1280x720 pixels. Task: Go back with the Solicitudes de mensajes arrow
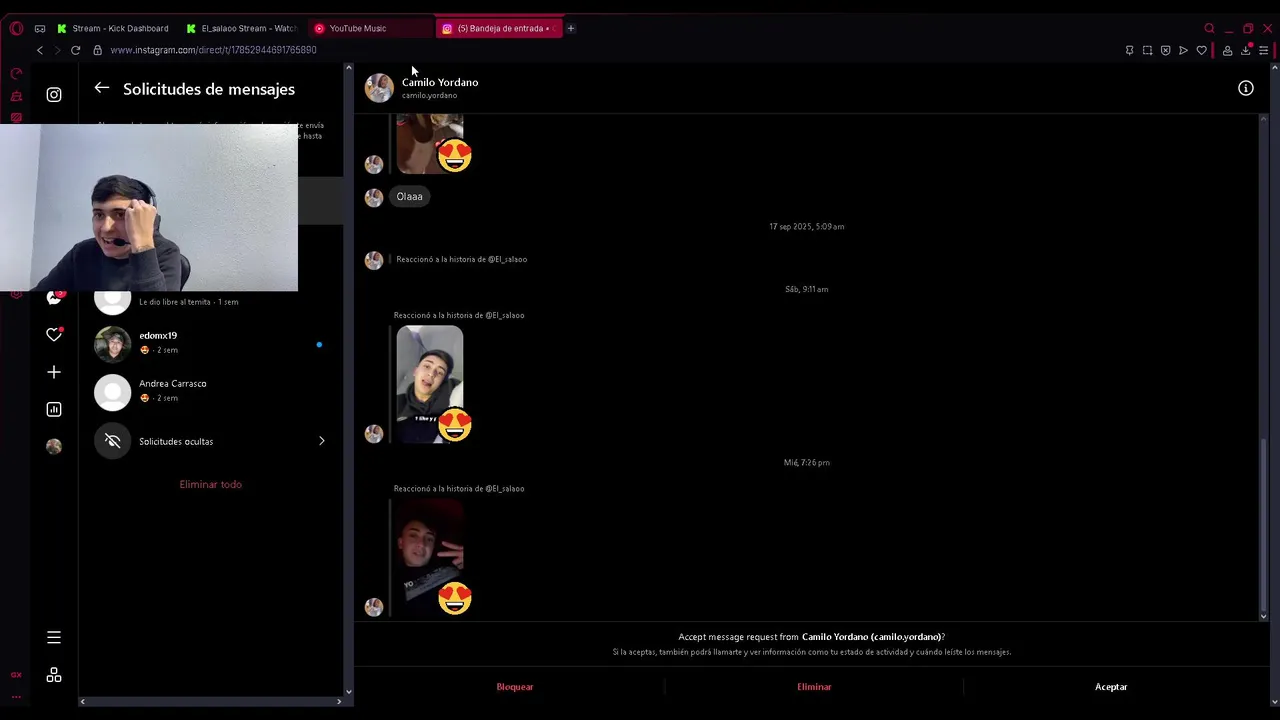(x=101, y=88)
